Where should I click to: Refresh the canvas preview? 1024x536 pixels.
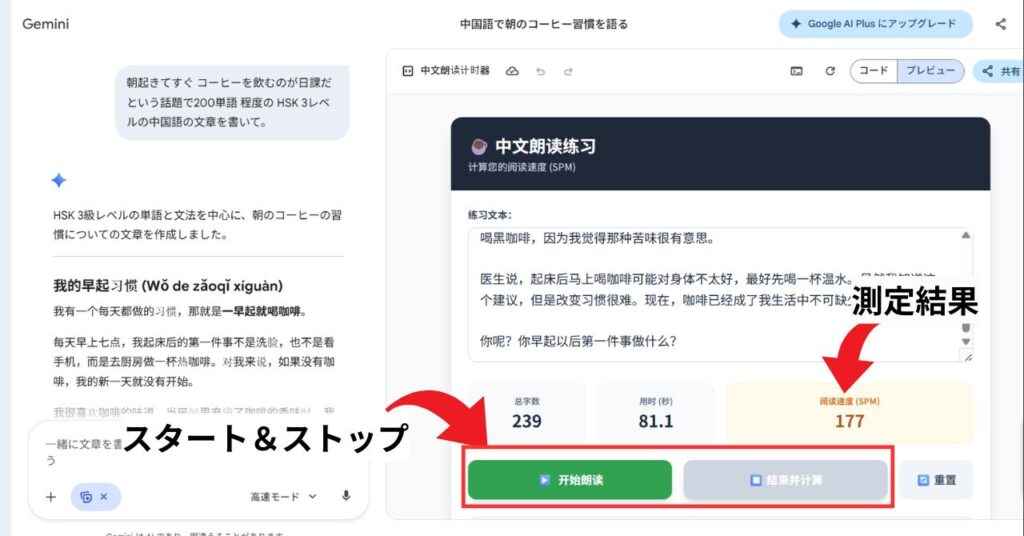coord(829,71)
